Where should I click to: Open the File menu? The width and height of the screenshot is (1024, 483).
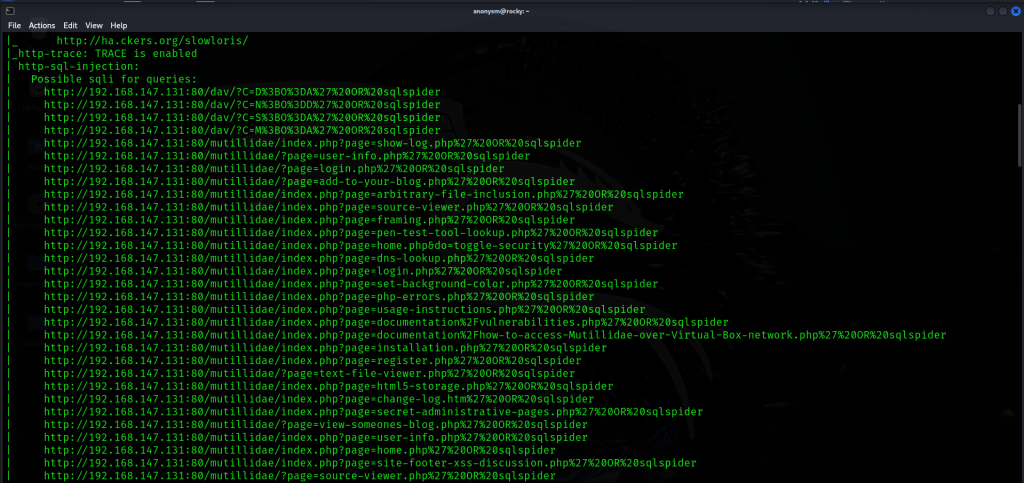pos(14,25)
